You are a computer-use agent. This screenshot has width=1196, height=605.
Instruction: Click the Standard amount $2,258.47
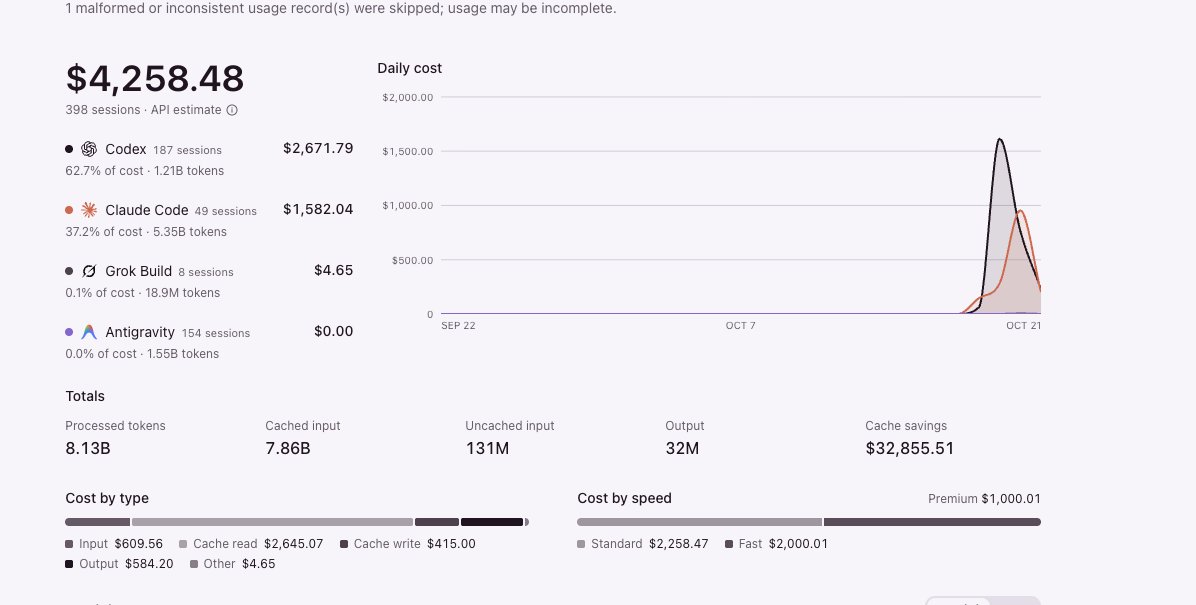tap(679, 544)
